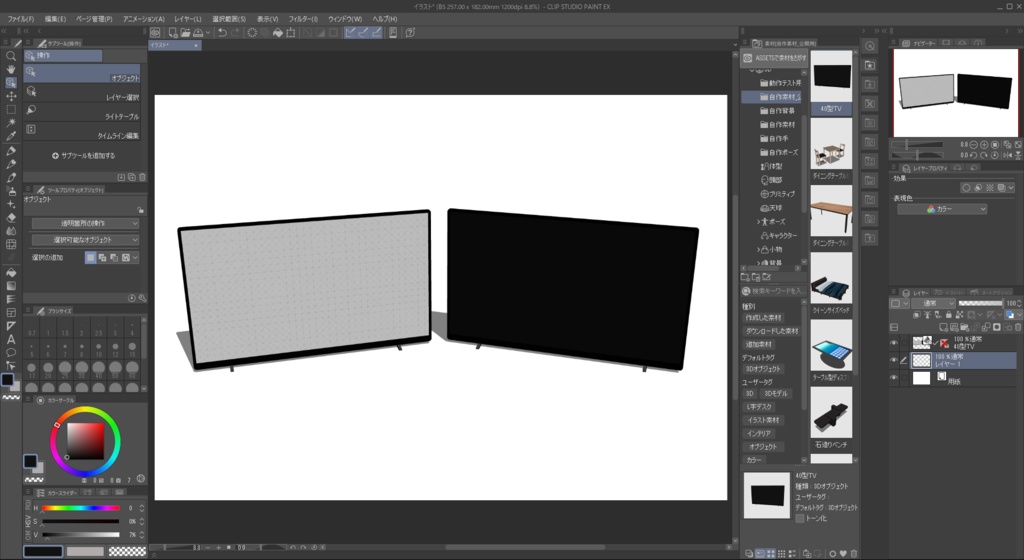Select the Eraser tool

coord(11,216)
